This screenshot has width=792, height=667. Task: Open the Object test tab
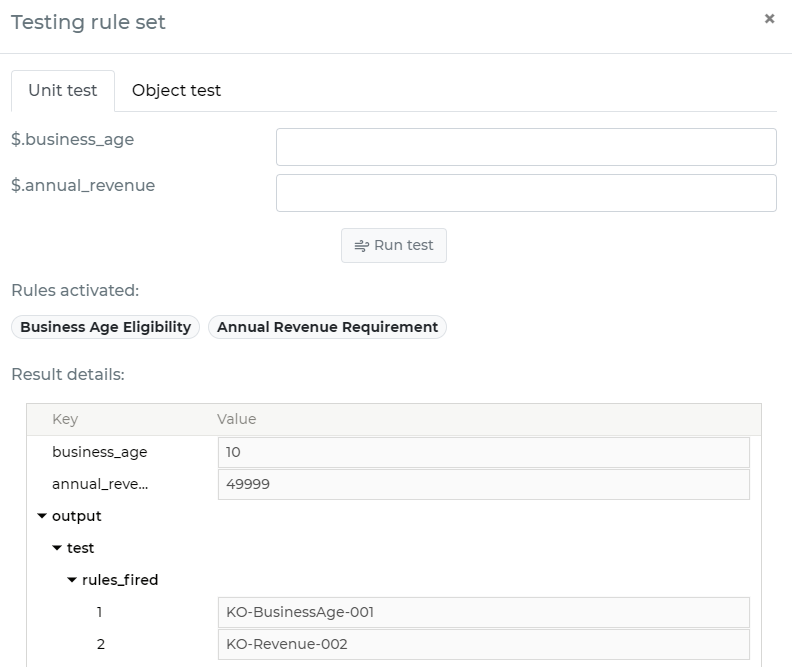pyautogui.click(x=176, y=90)
